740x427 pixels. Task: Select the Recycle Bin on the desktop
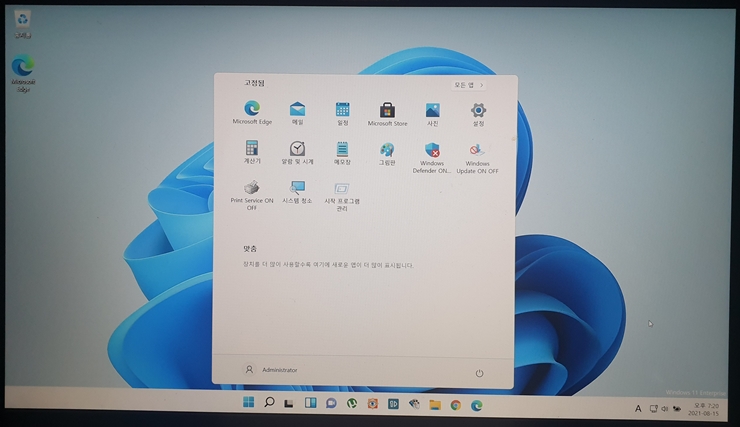(23, 25)
